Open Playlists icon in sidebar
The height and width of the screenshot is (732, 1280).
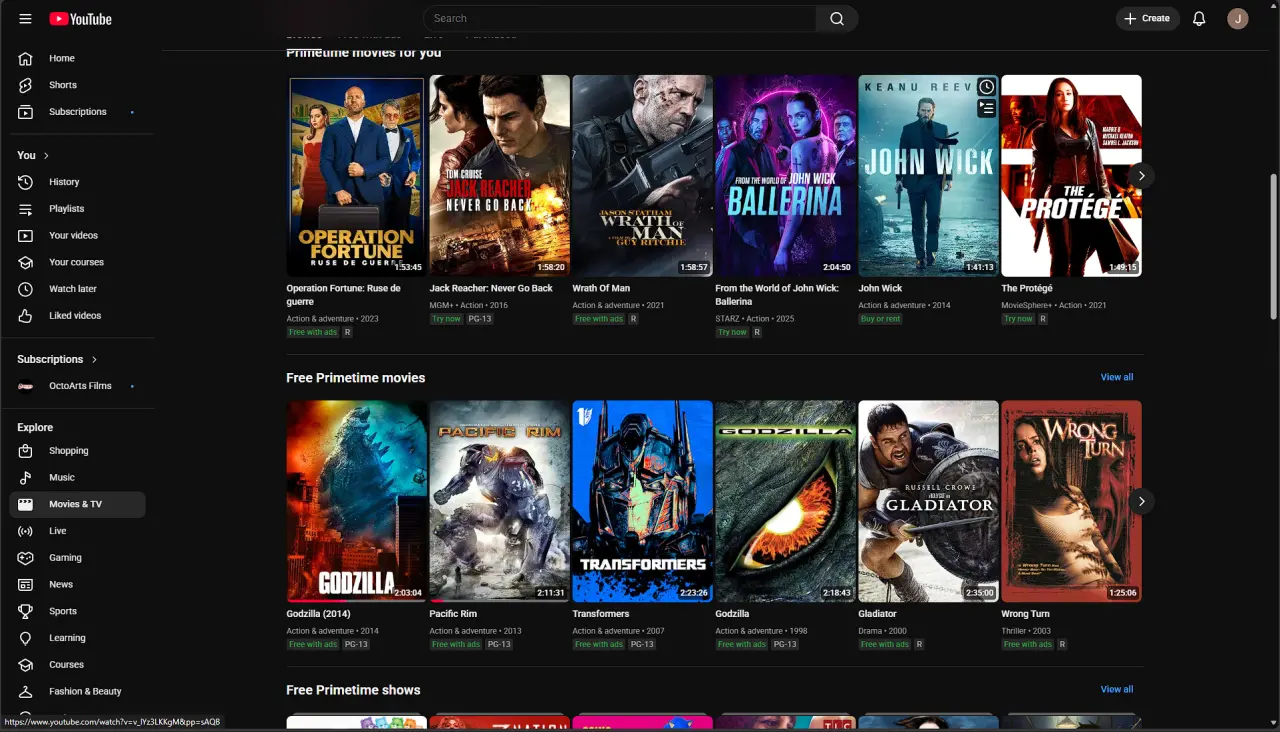click(26, 209)
